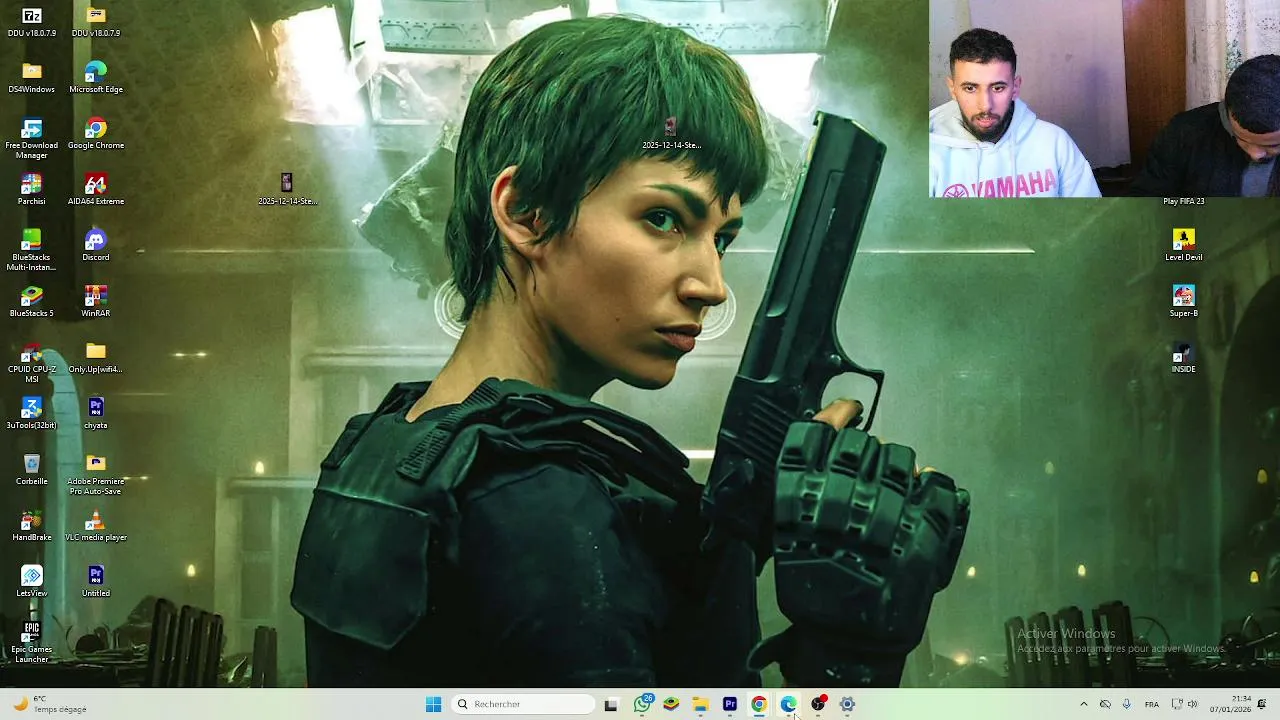Image resolution: width=1280 pixels, height=720 pixels.
Task: Launch Epic Games Launcher
Action: tap(32, 643)
